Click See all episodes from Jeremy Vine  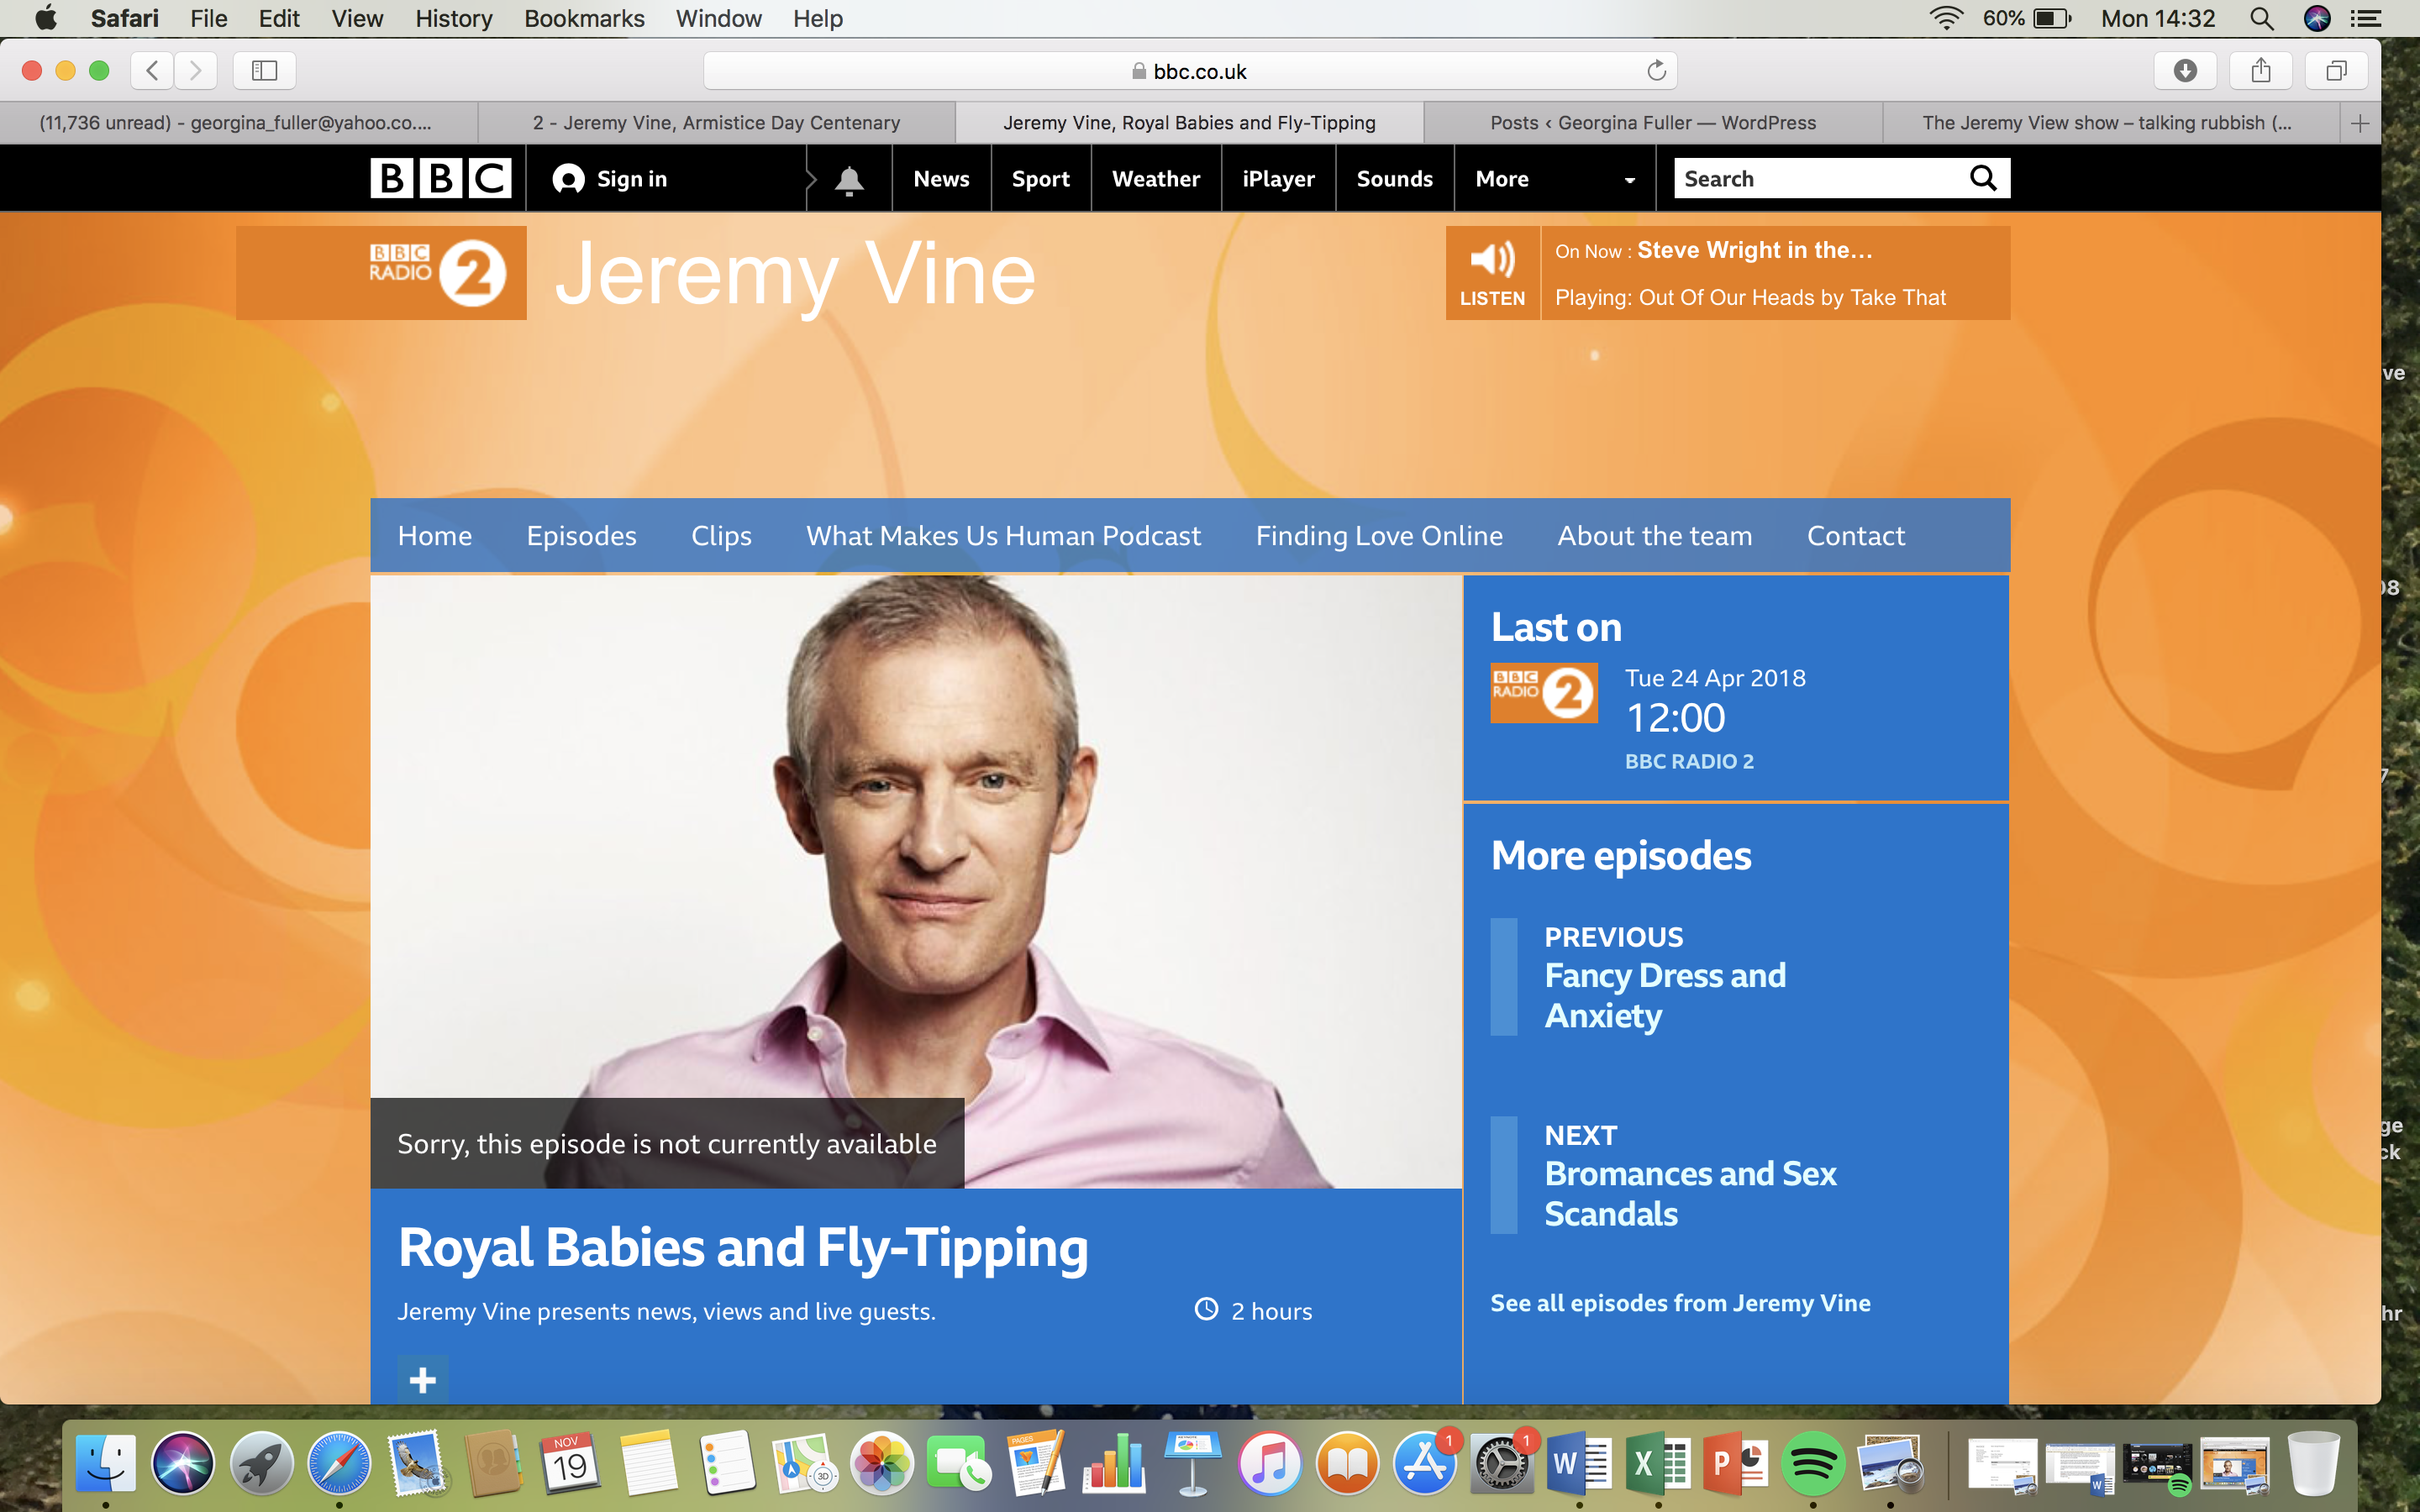1680,1303
